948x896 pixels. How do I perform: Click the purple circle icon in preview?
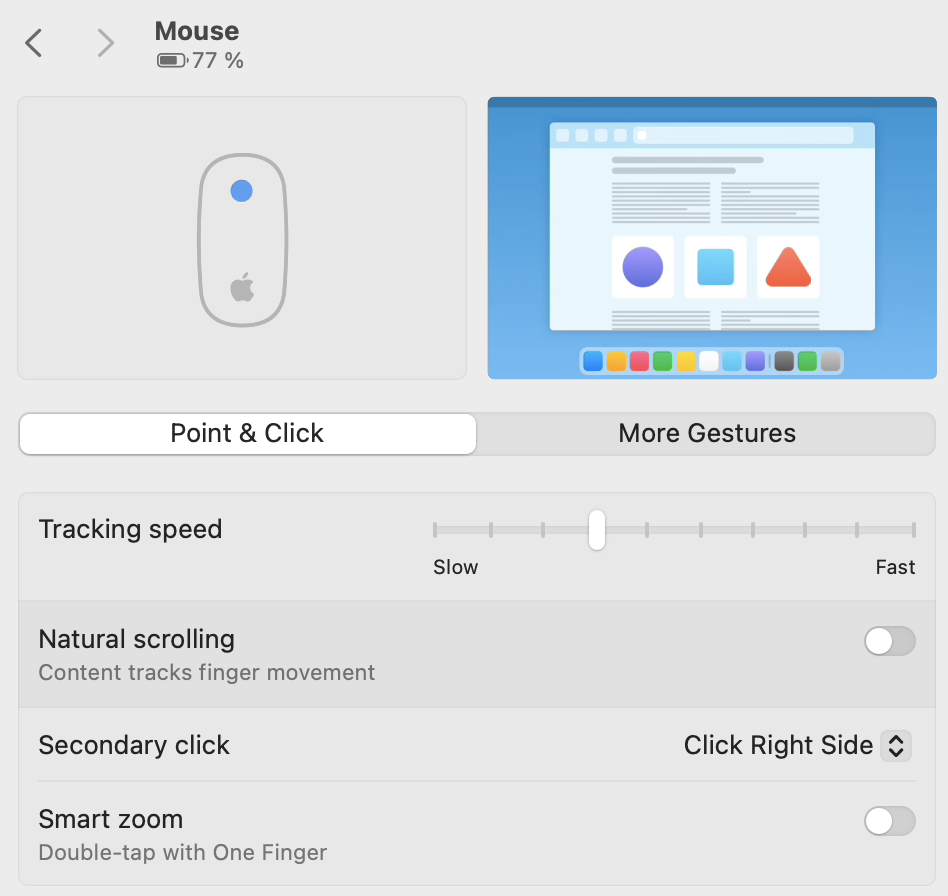tap(643, 267)
